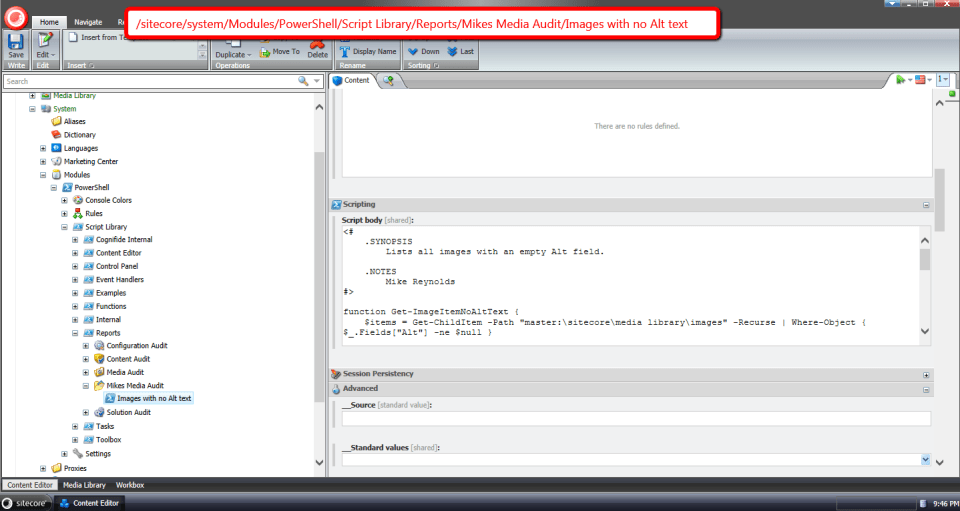Move item to Last in sorting

(460, 52)
